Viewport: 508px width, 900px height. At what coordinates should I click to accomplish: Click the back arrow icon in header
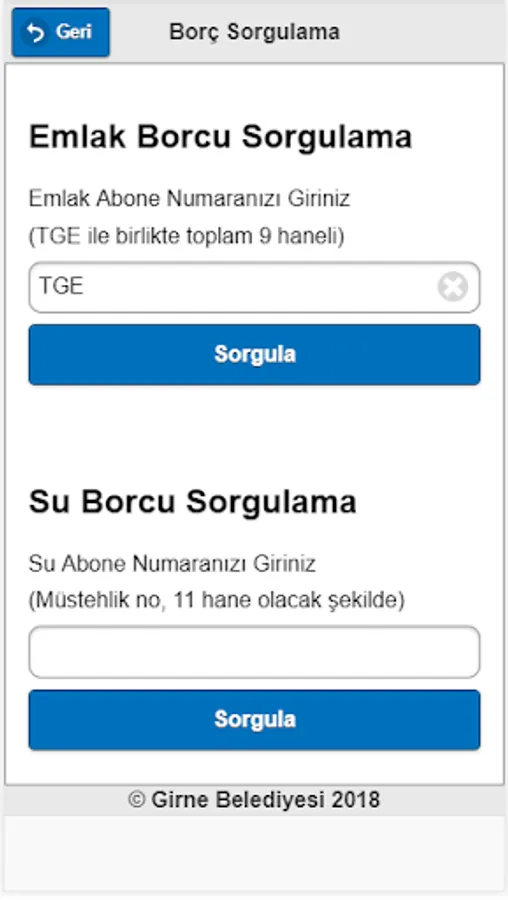point(35,33)
